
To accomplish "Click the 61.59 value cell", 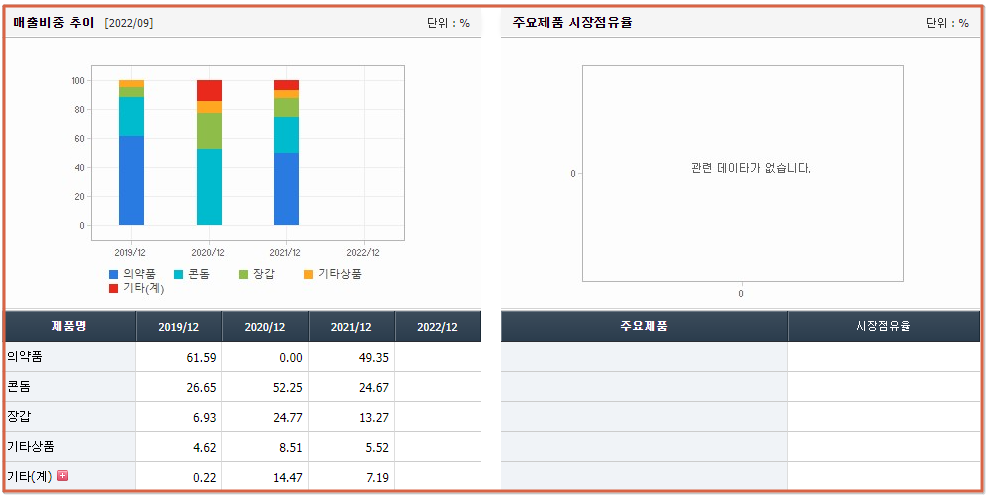I will pos(179,357).
